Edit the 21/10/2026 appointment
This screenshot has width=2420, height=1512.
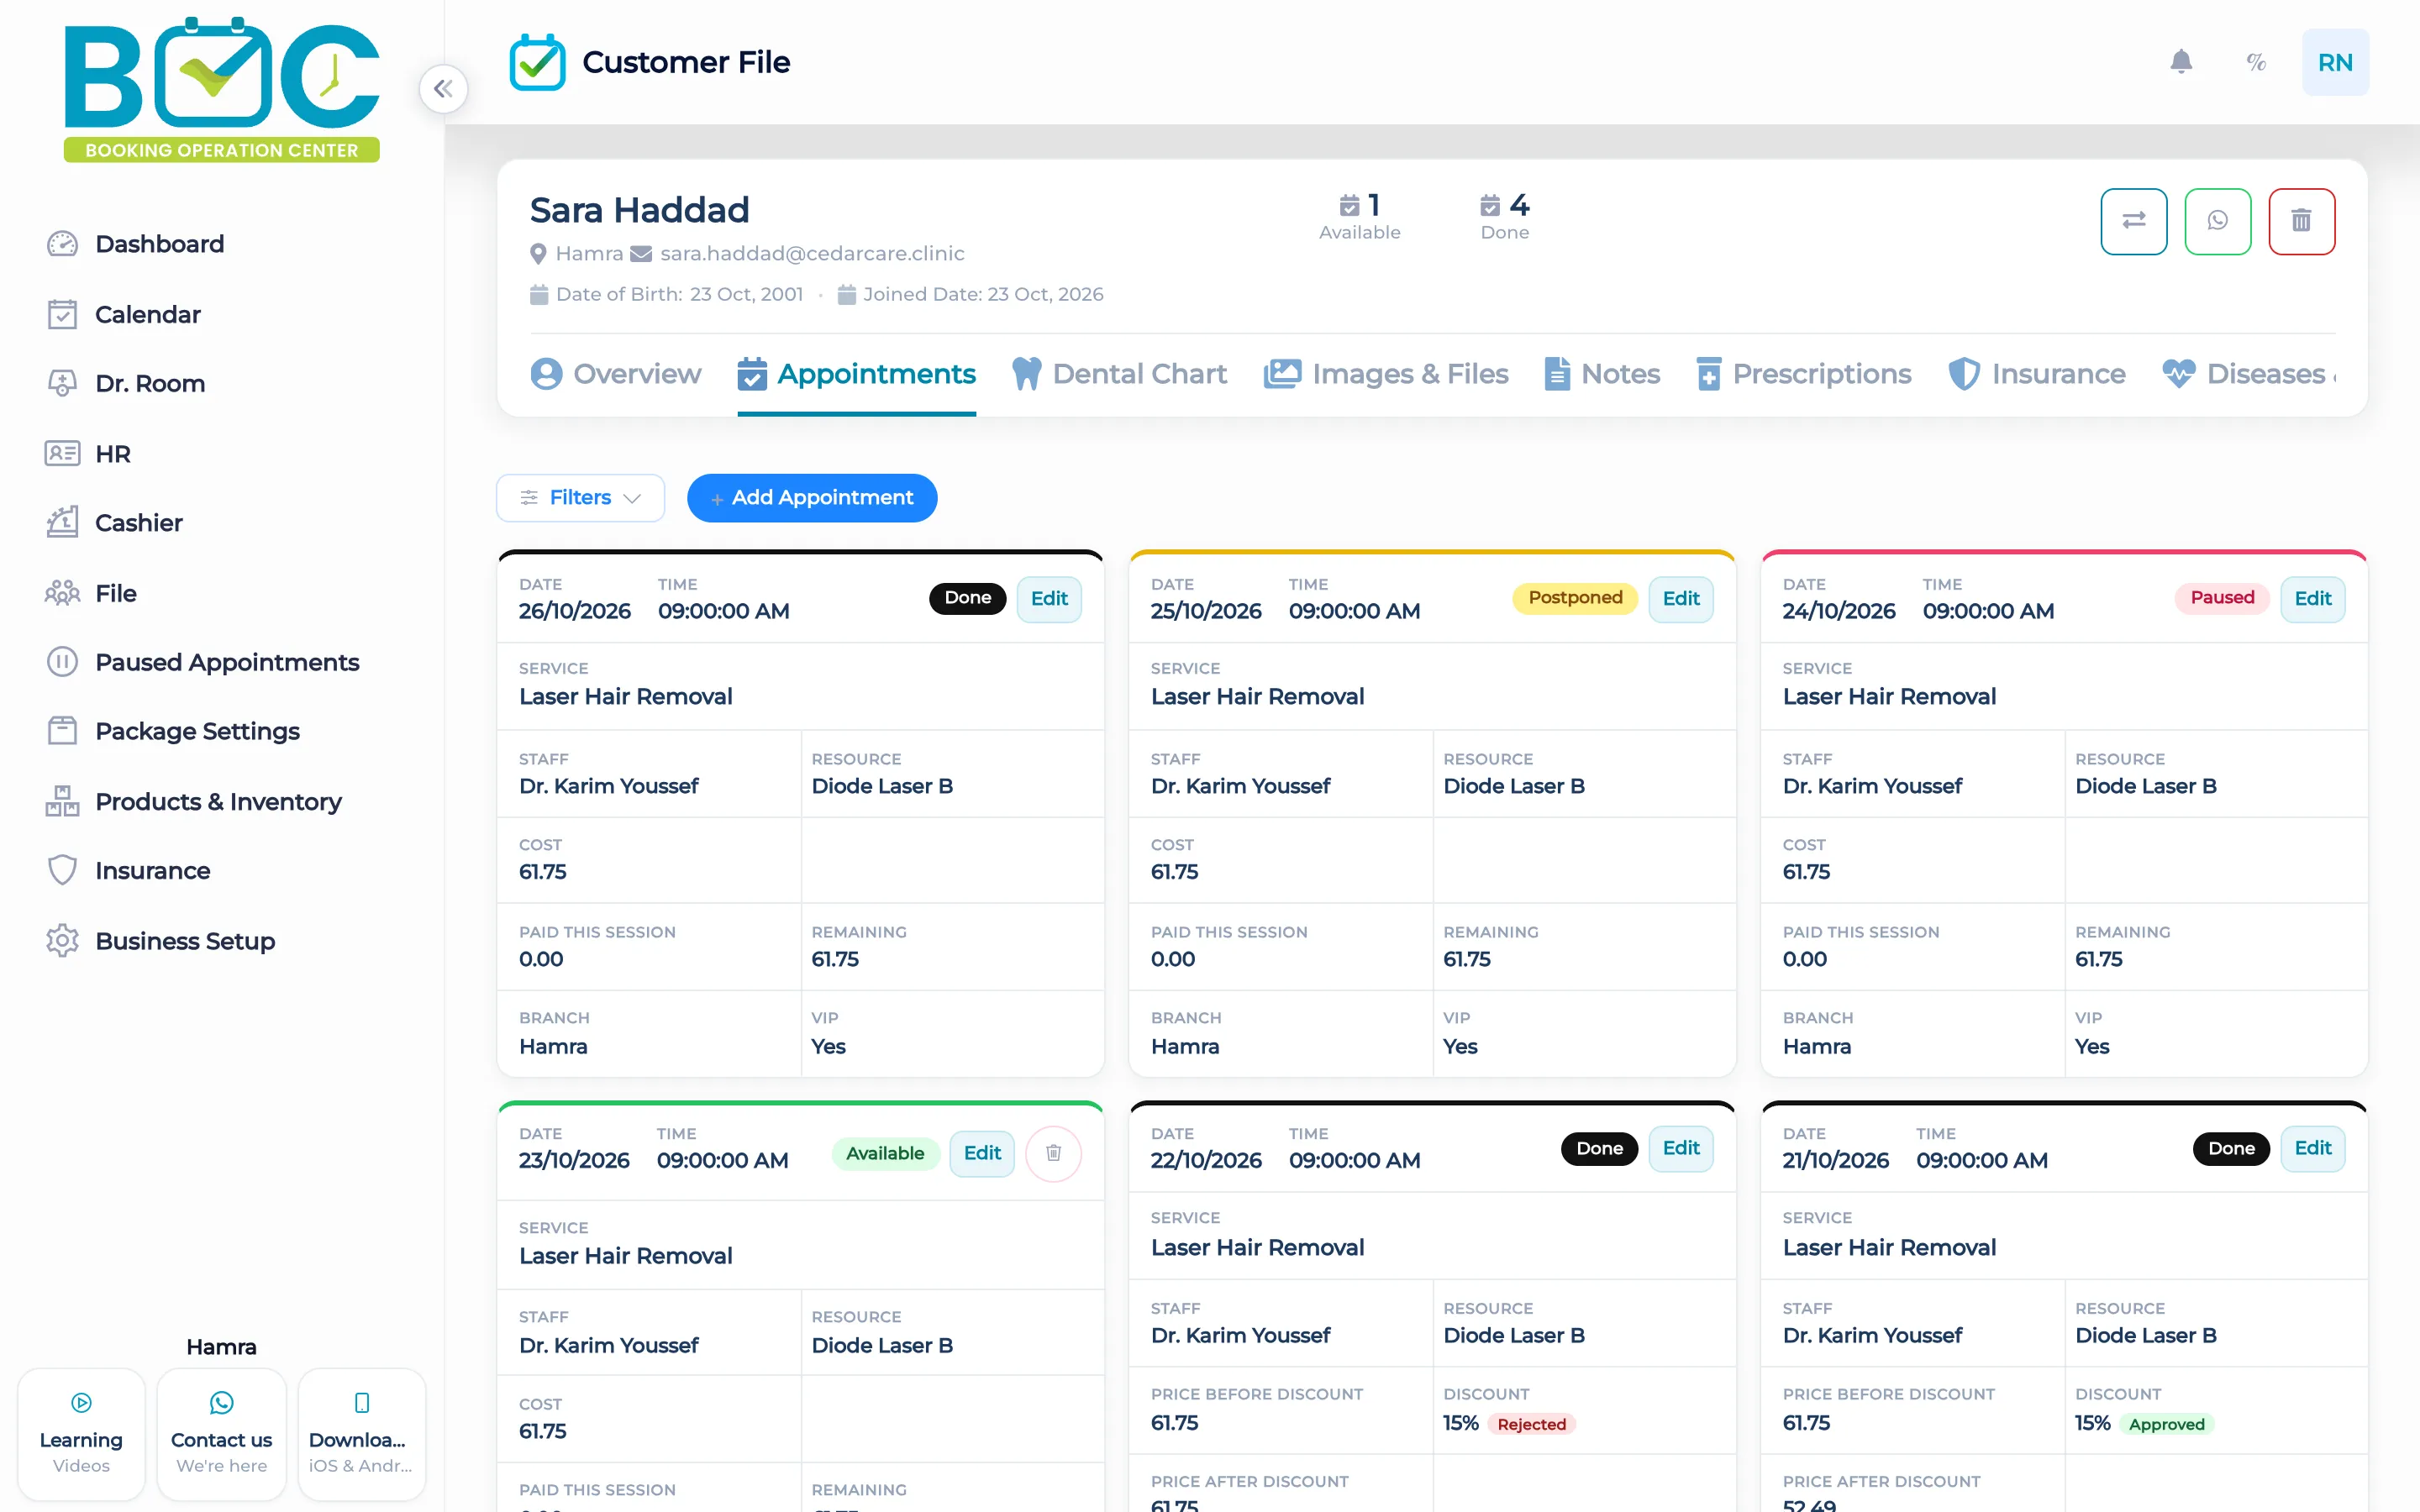click(x=2313, y=1148)
